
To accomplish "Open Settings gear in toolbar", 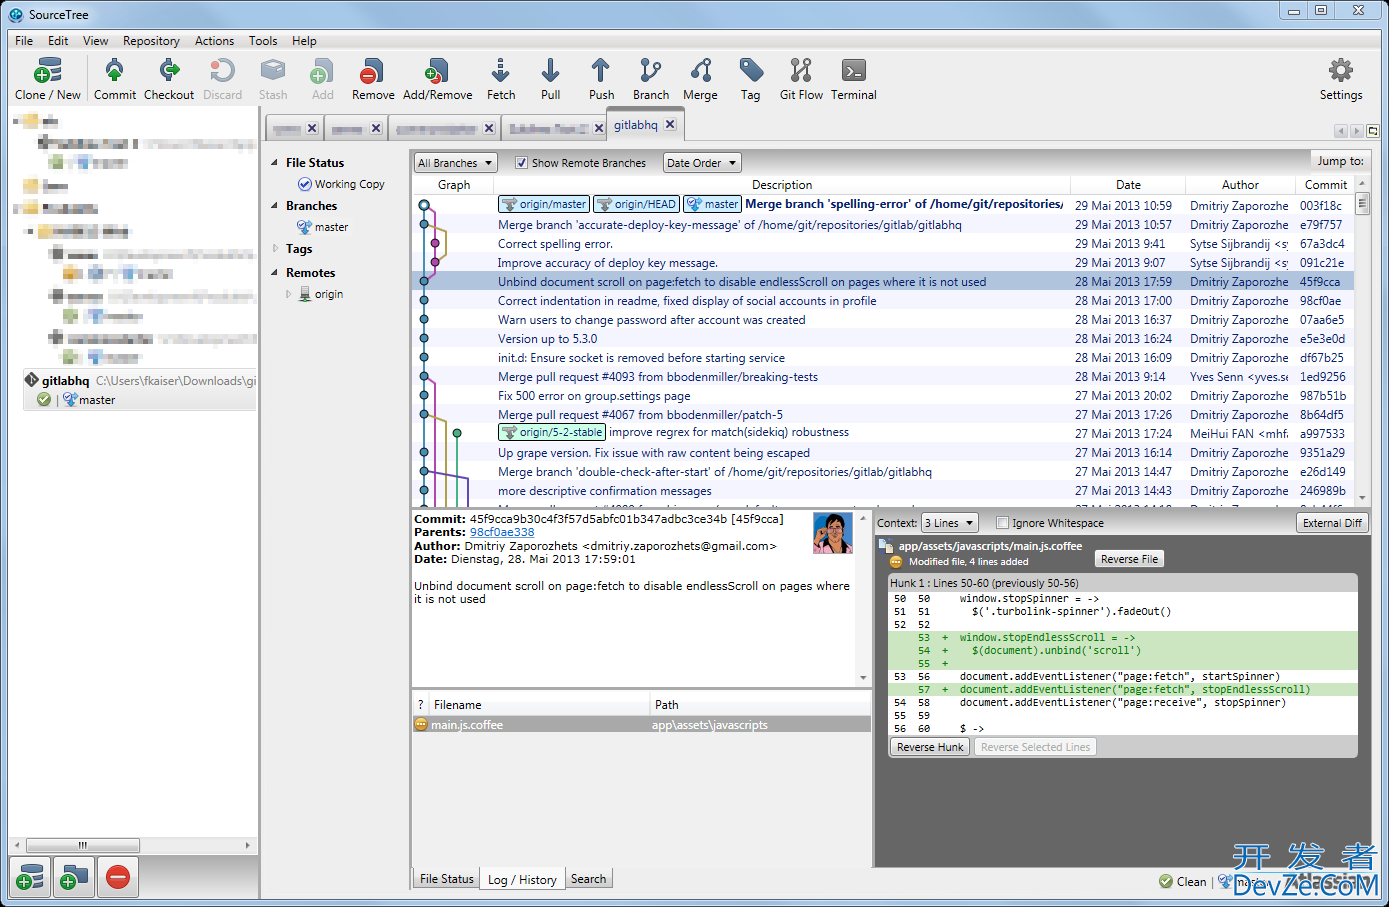I will click(1340, 79).
